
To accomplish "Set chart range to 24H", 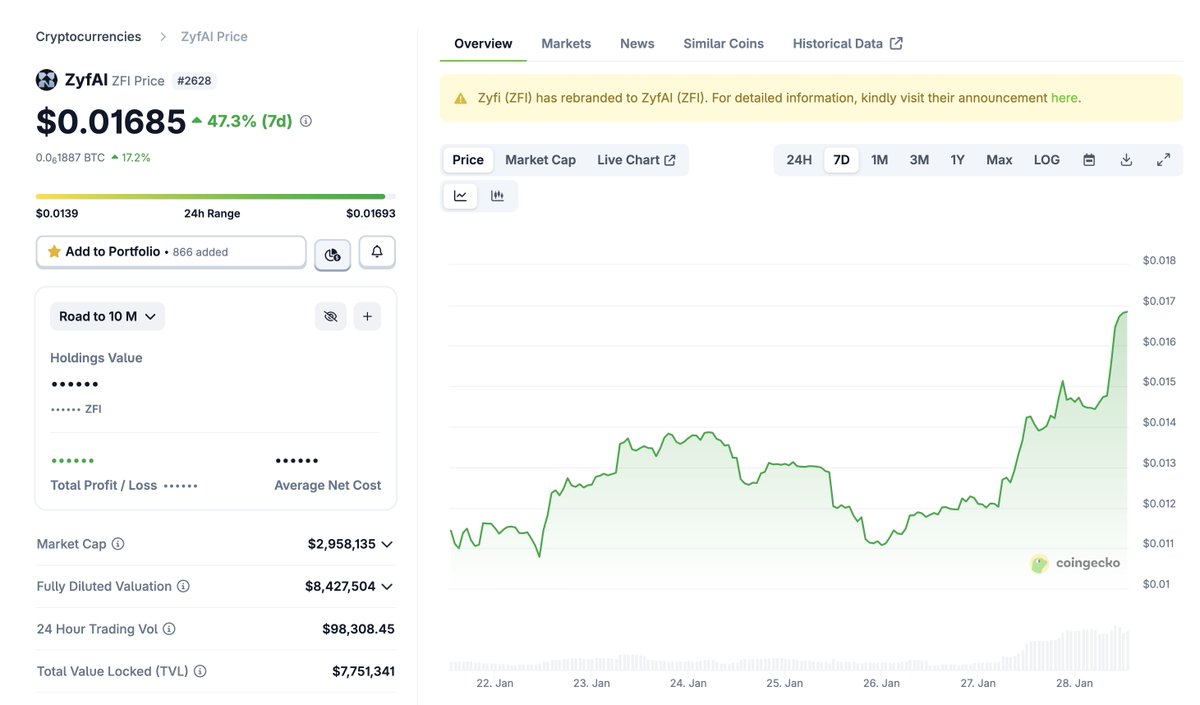I will click(x=799, y=160).
